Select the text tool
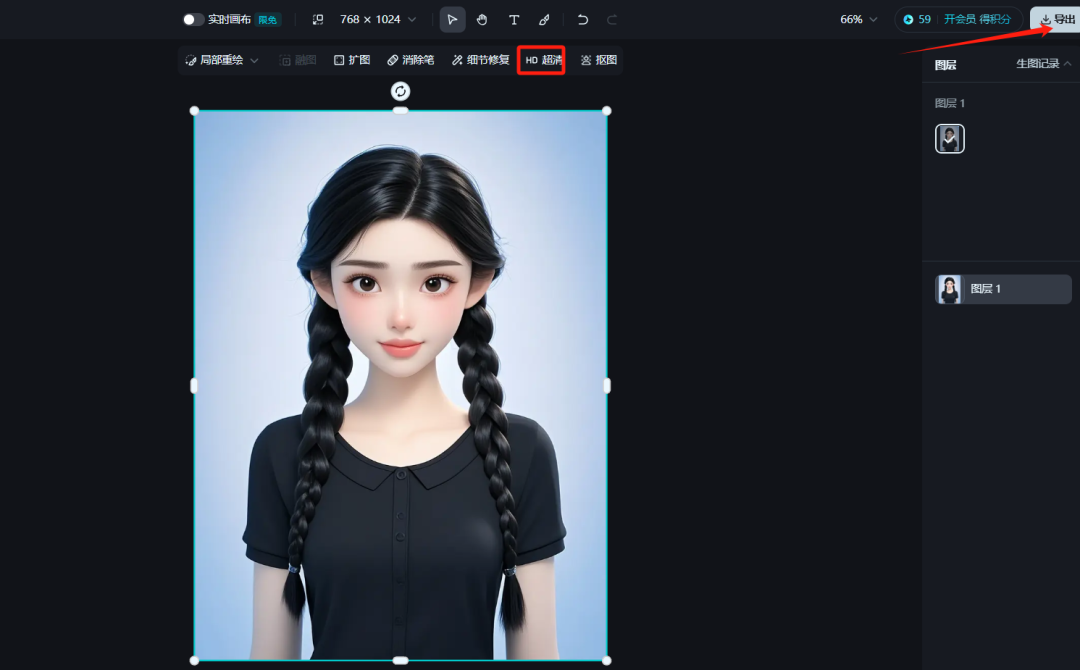Image resolution: width=1080 pixels, height=670 pixels. click(514, 19)
